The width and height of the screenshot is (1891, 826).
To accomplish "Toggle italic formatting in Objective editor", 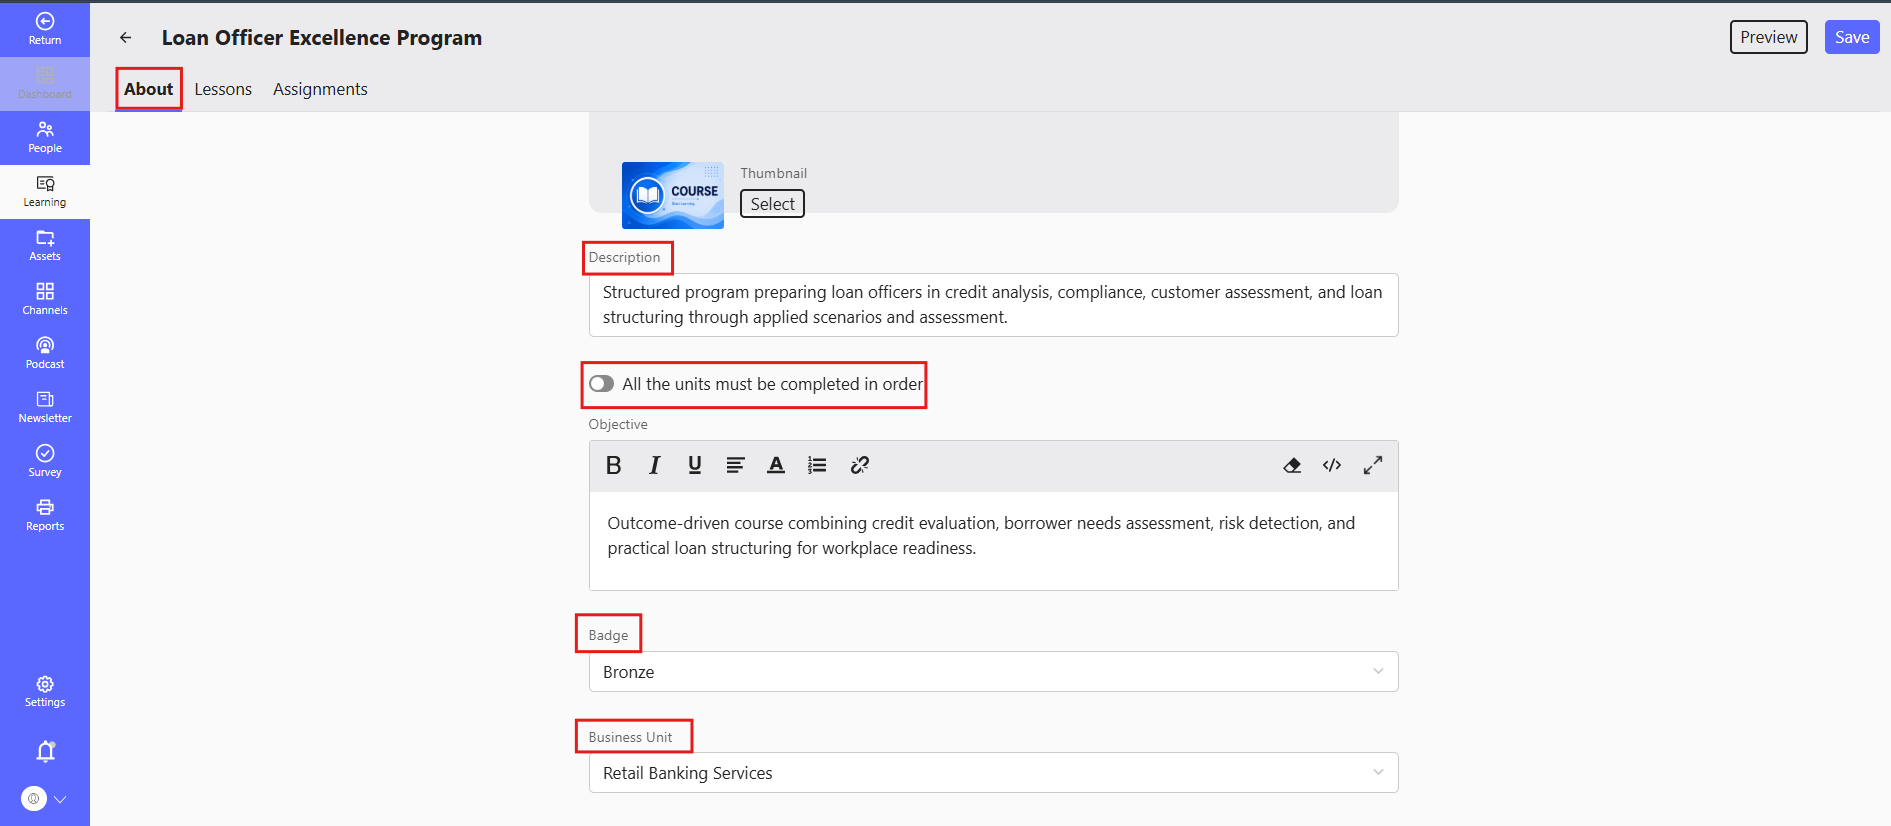I will 654,465.
